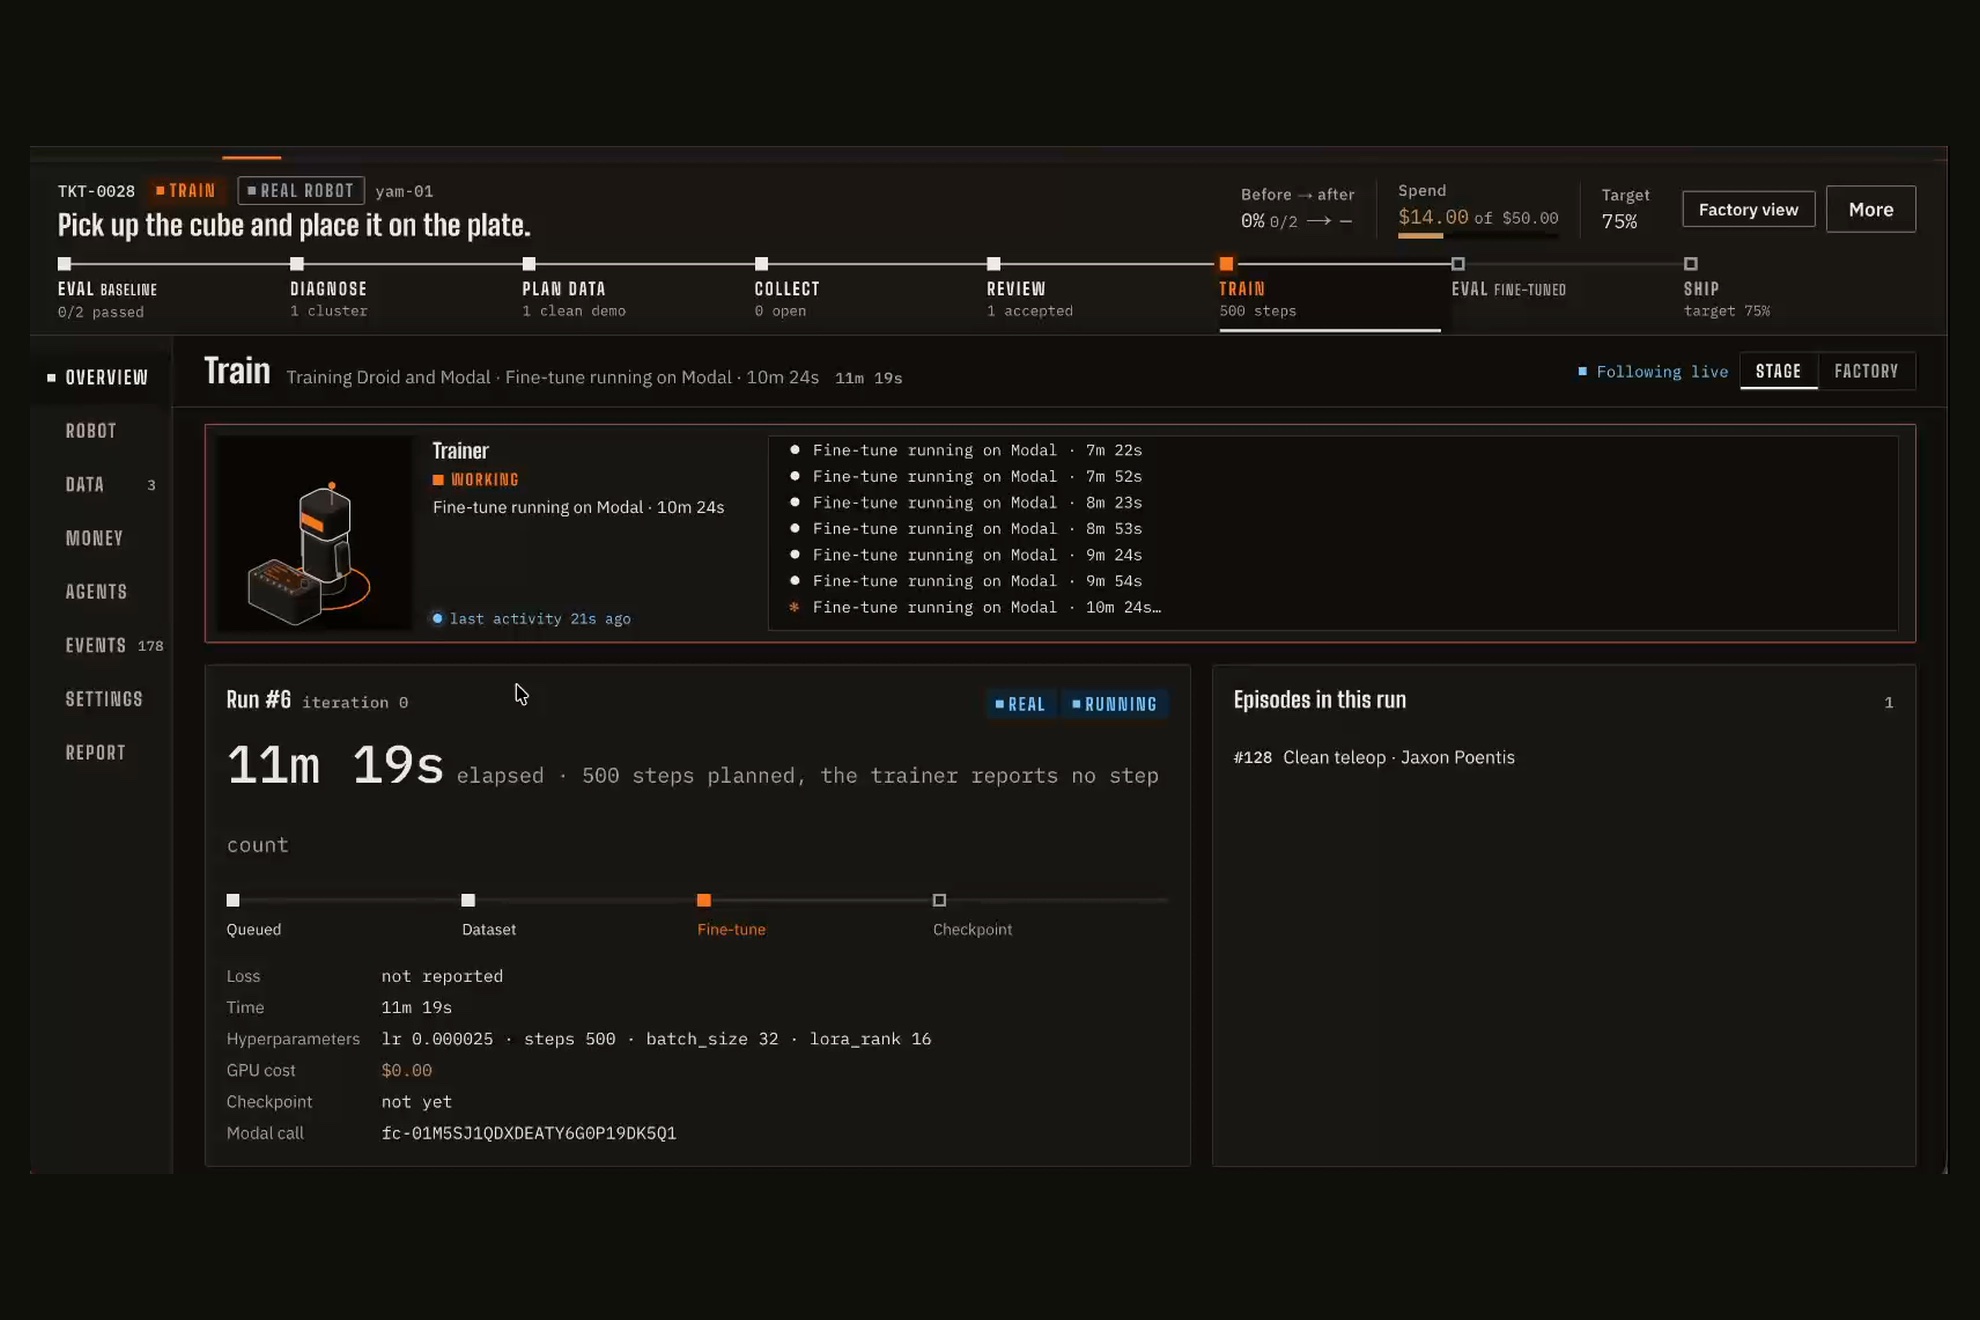Screen dimensions: 1980x1320
Task: Click the Dataset step marker
Action: 468,900
